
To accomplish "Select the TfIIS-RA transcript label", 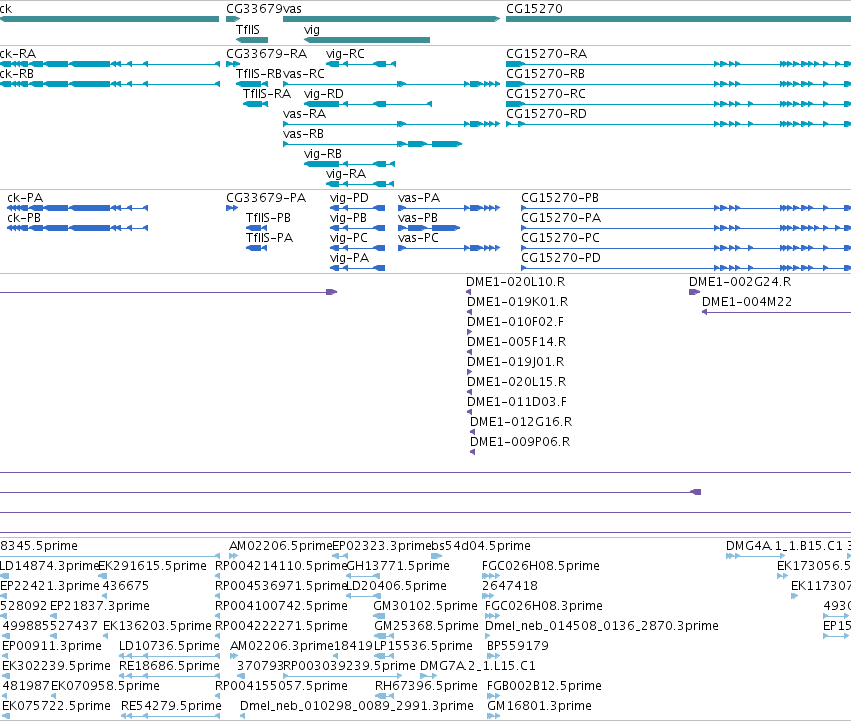I will point(266,94).
